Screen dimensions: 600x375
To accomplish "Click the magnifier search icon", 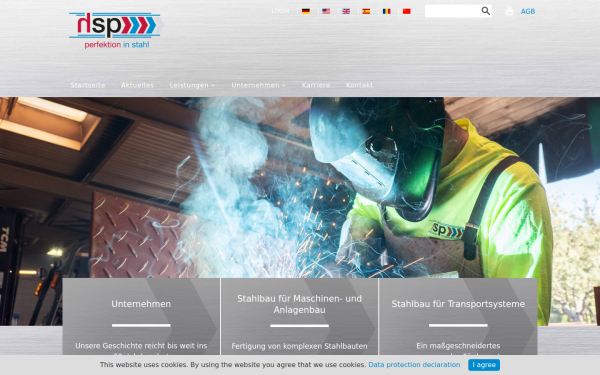I will pos(486,11).
